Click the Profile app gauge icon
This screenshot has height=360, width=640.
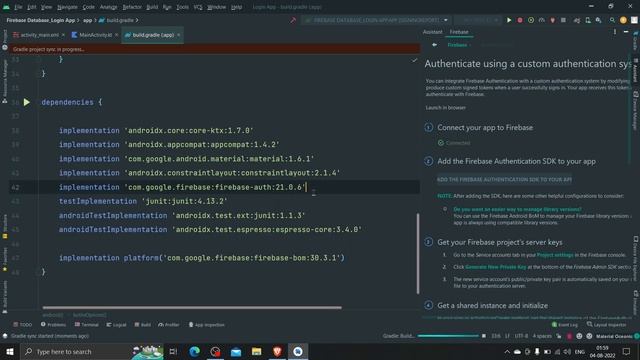click(542, 20)
